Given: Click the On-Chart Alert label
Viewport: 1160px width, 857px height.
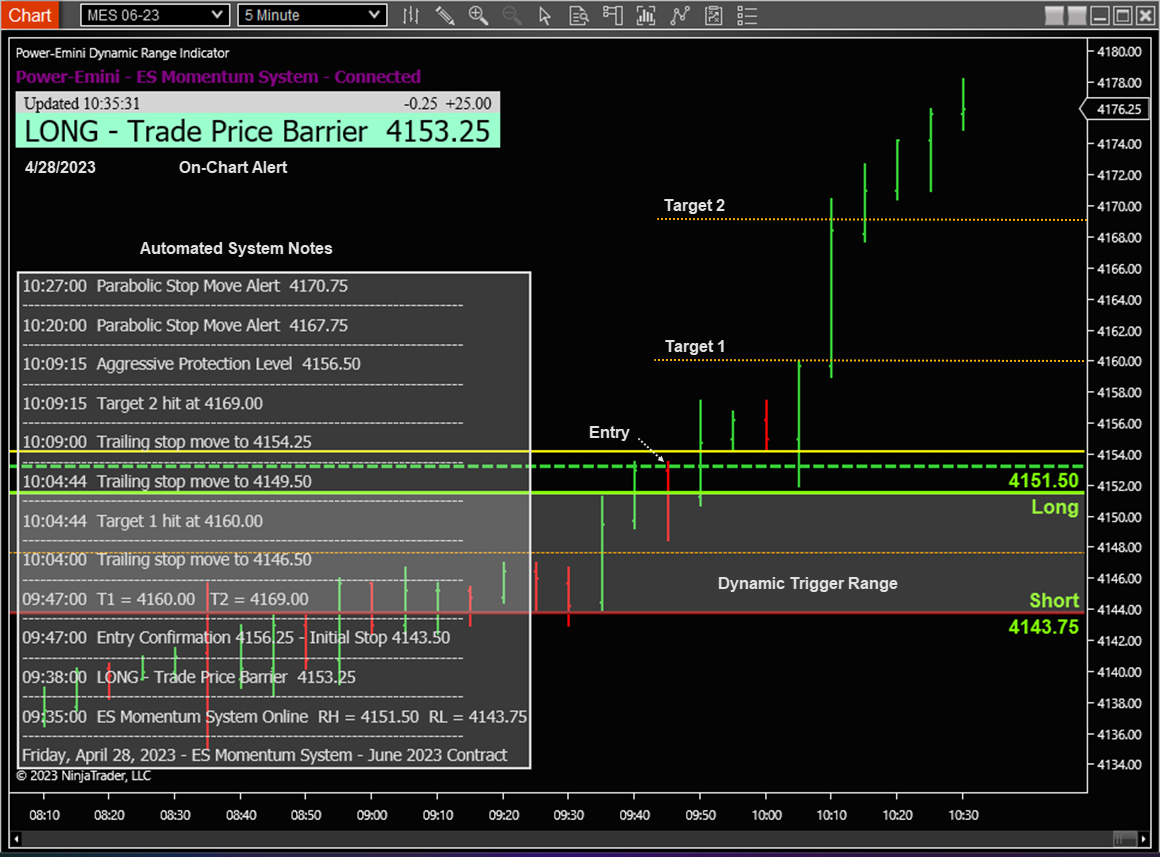Looking at the screenshot, I should (232, 167).
